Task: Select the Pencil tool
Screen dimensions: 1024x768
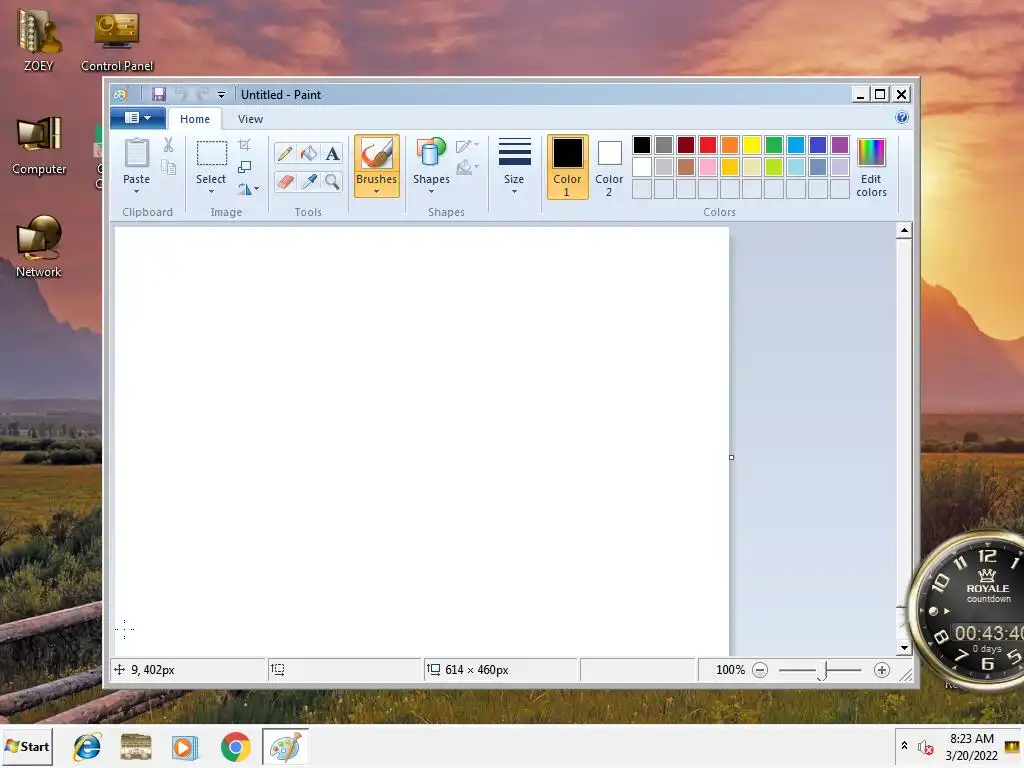Action: [285, 153]
